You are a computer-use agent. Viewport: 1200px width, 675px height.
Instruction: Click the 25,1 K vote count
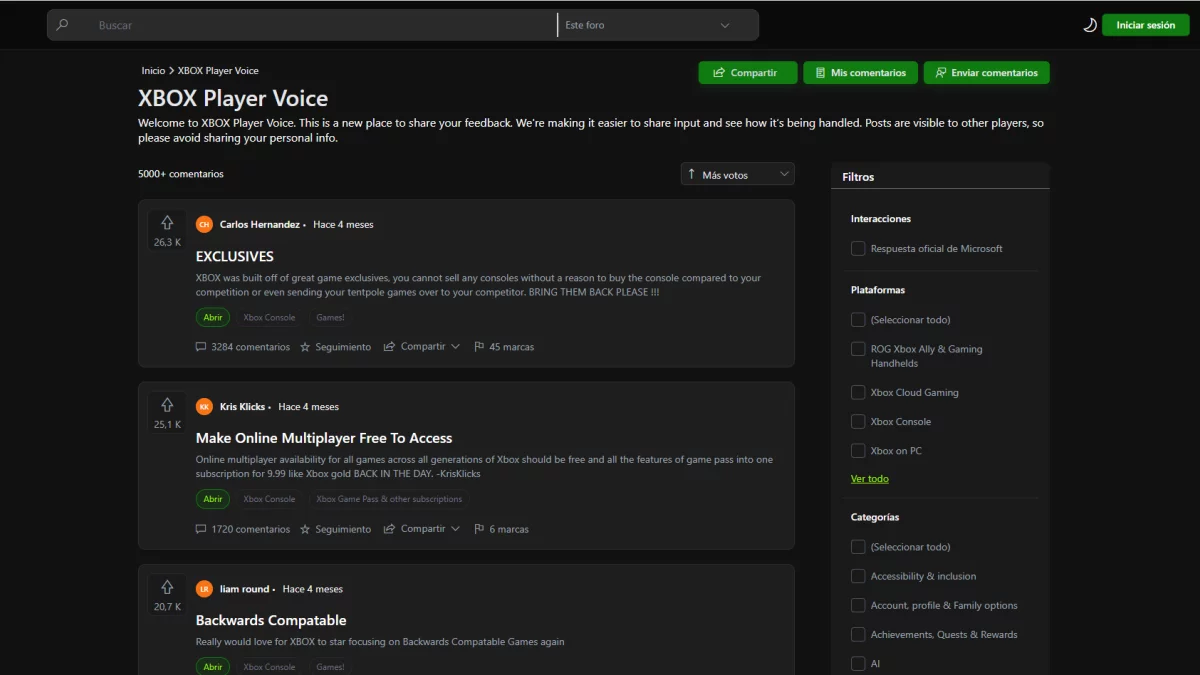(167, 424)
